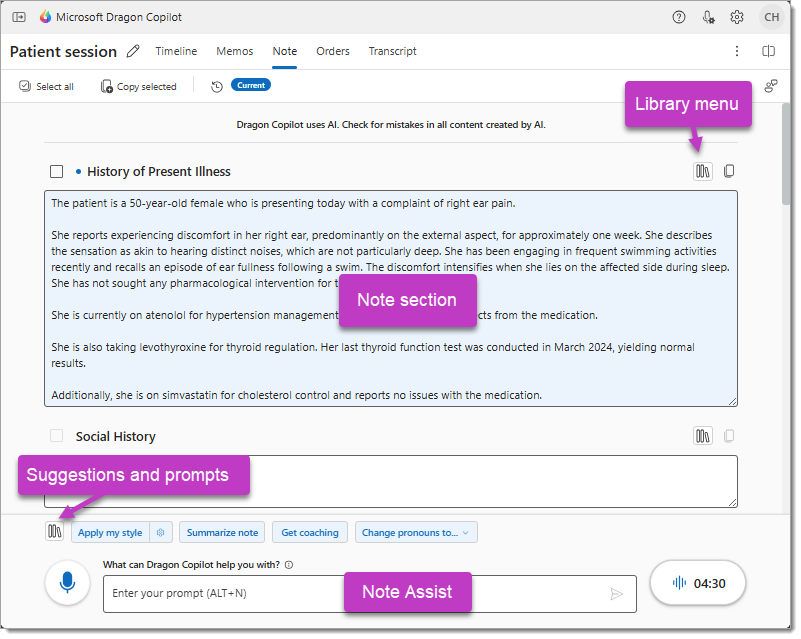Switch to the Transcript tab

point(392,51)
